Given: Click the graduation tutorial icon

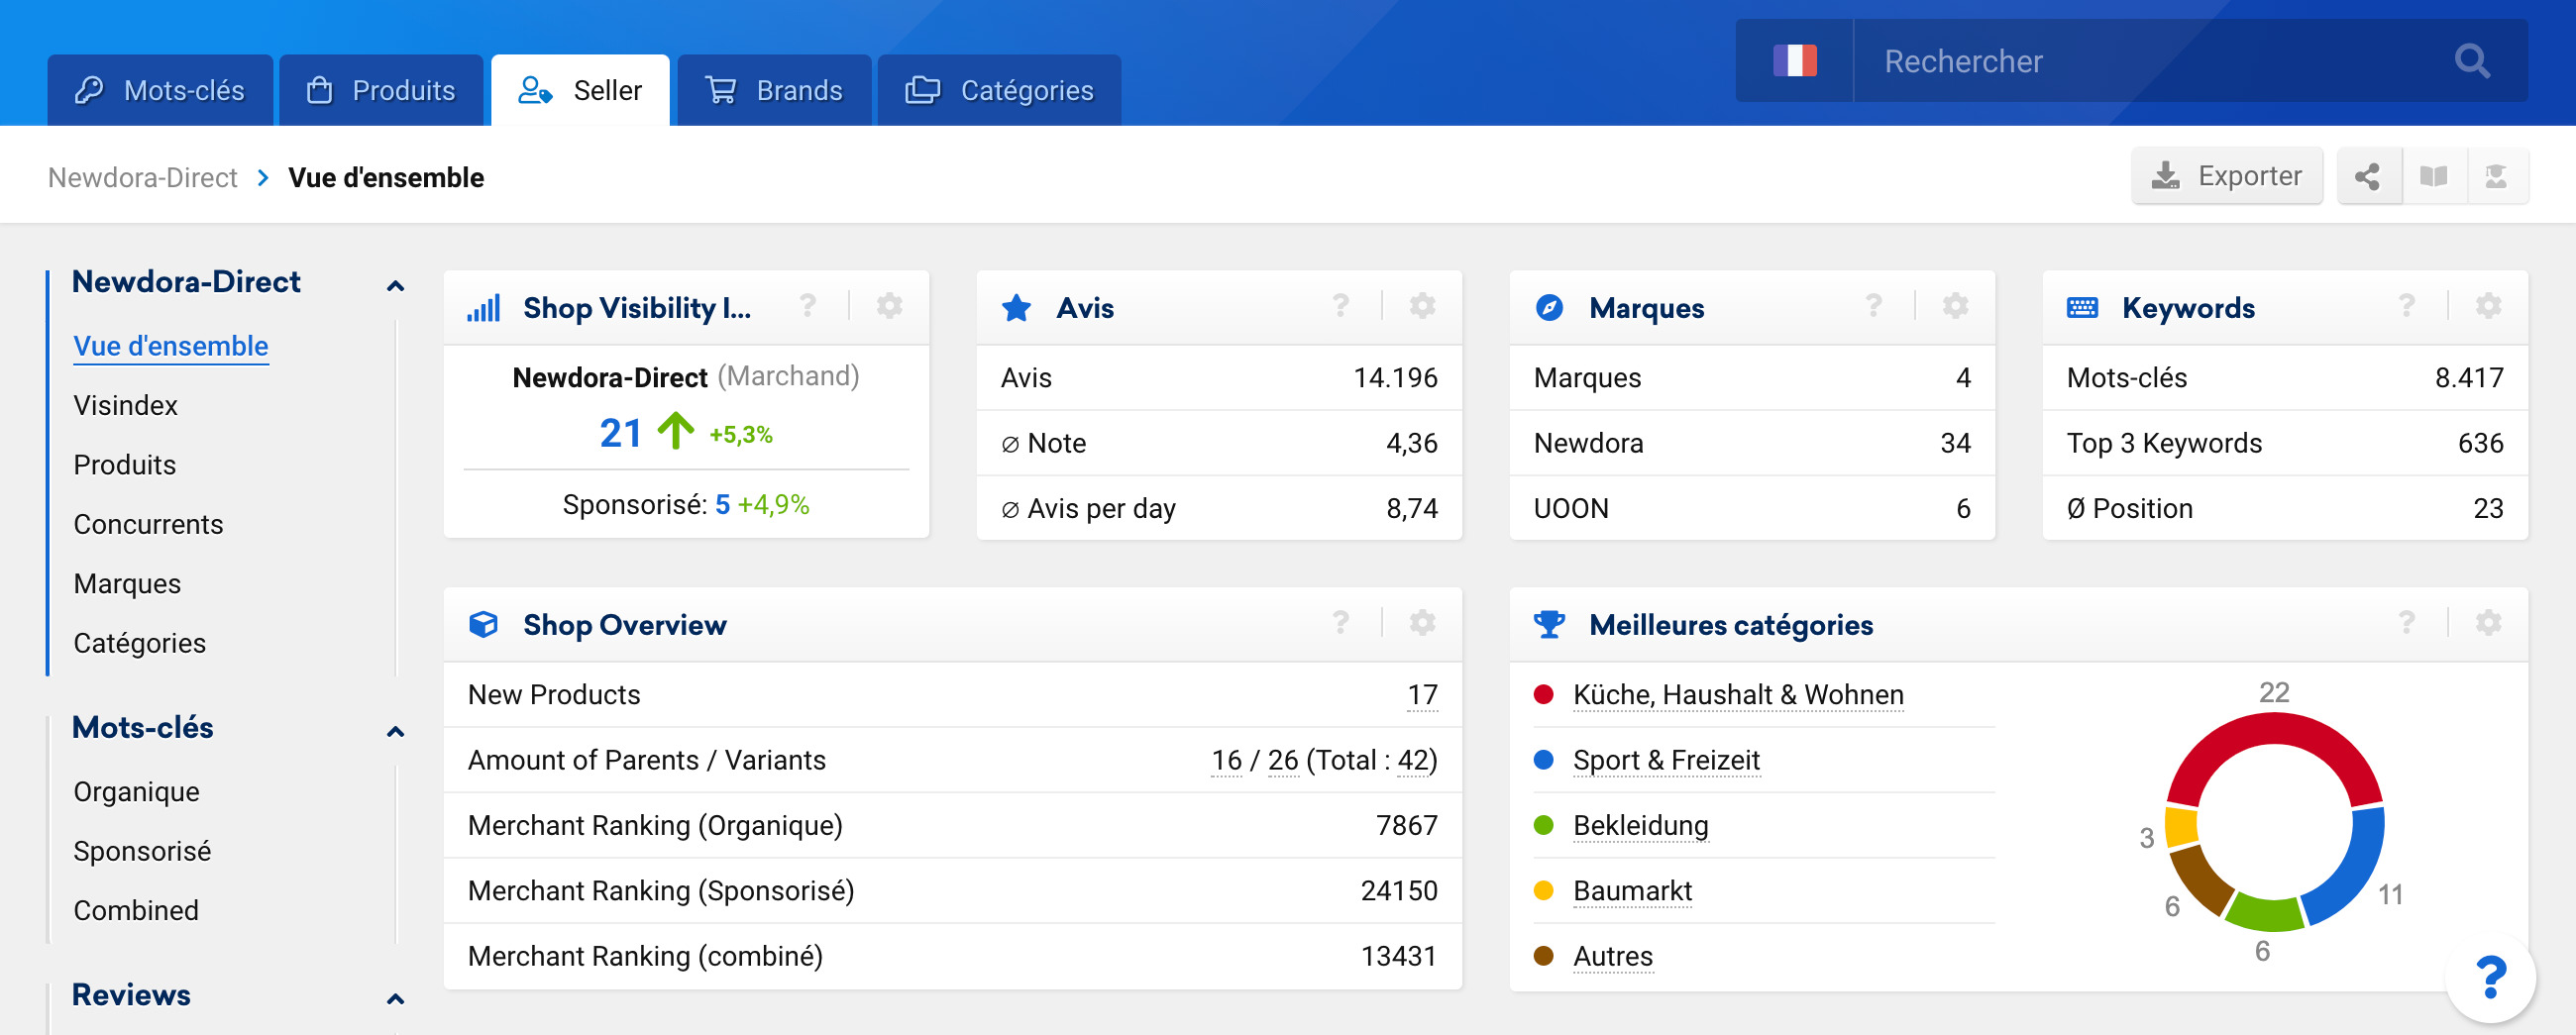Looking at the screenshot, I should [x=2496, y=176].
